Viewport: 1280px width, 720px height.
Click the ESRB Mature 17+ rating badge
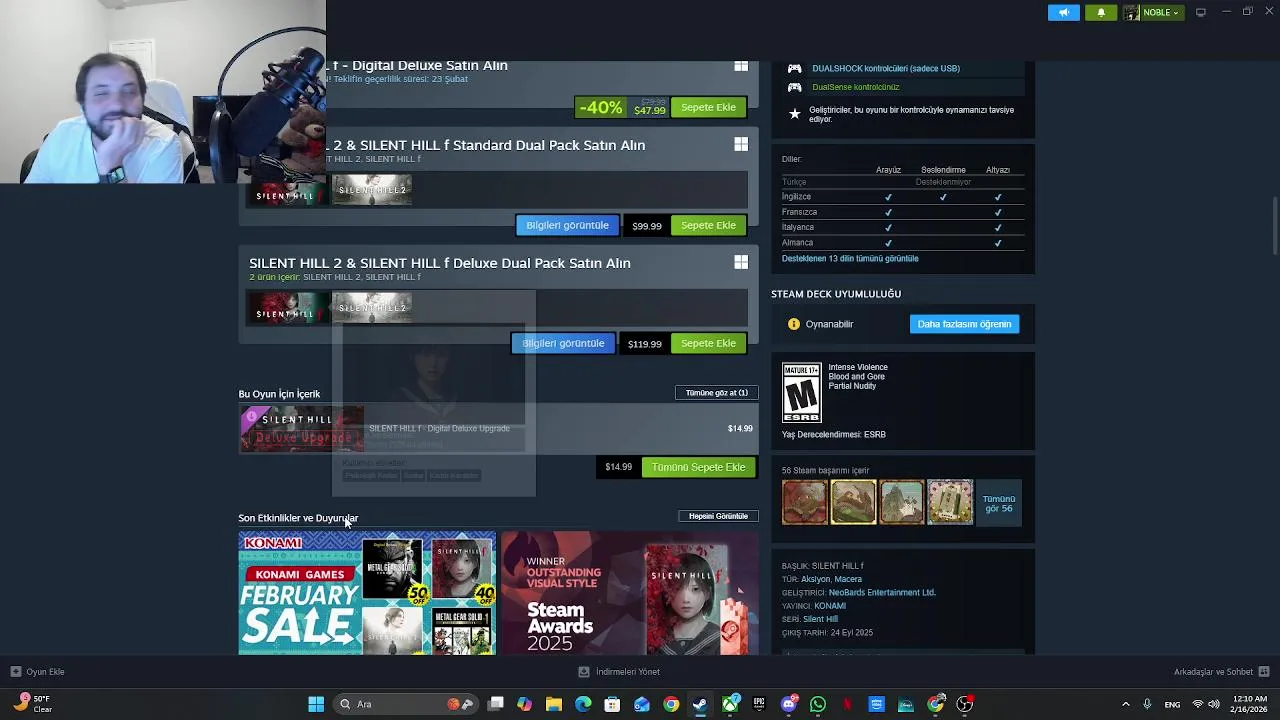point(802,392)
